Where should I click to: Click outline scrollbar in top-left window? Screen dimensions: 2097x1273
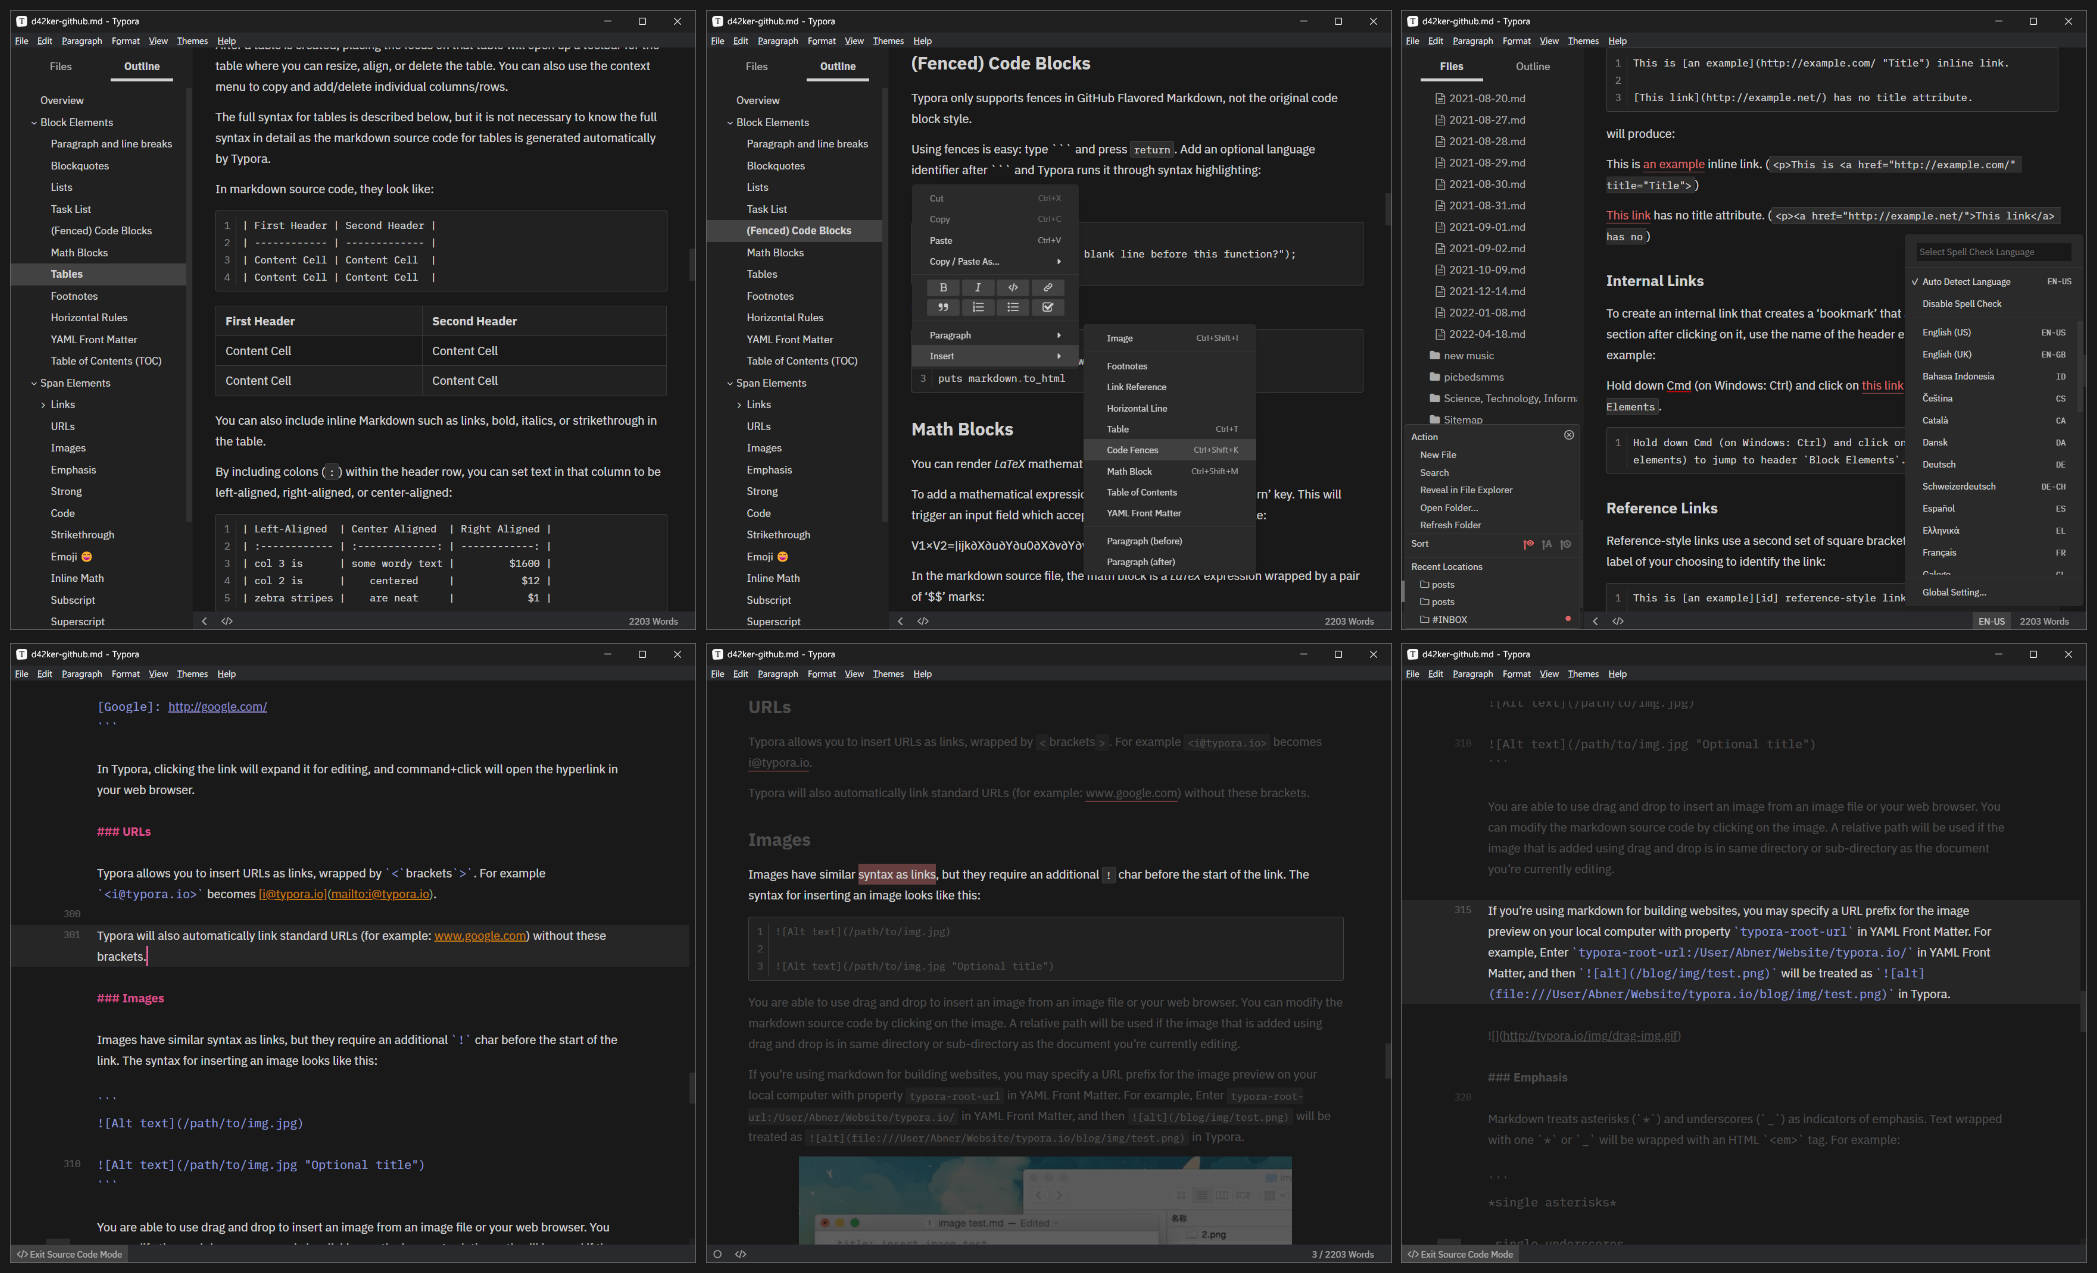coord(188,305)
